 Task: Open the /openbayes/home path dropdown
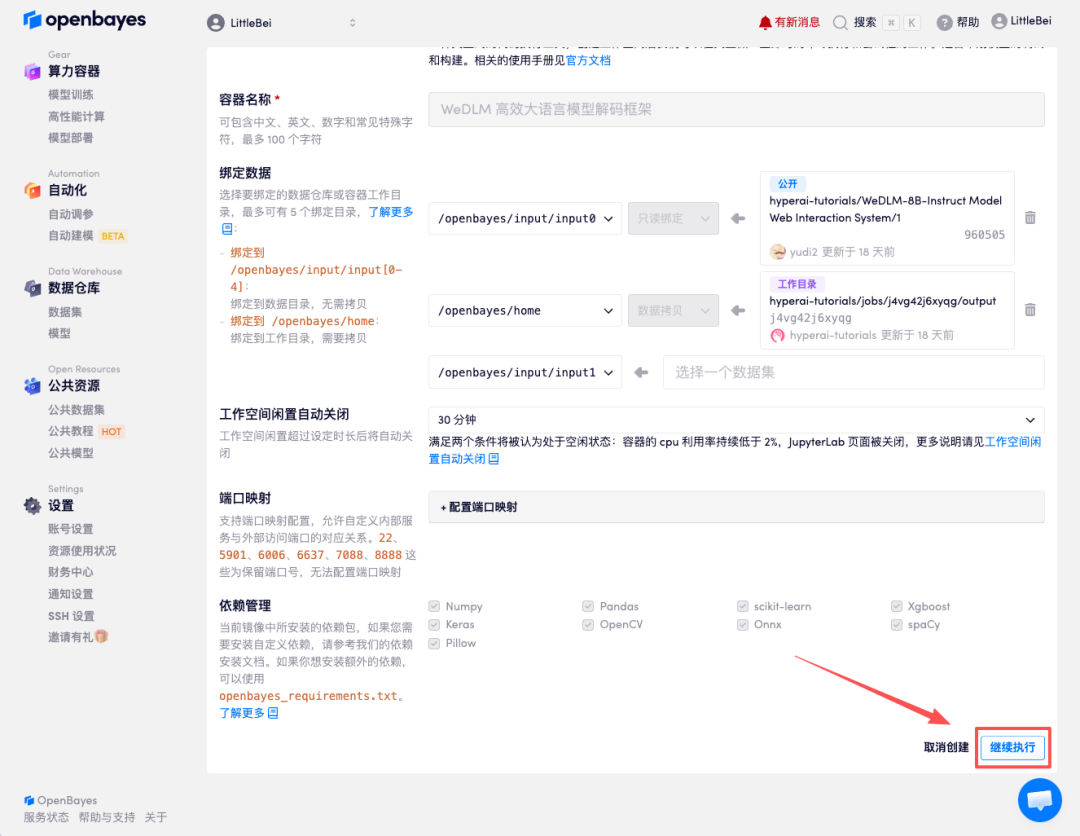[x=525, y=311]
